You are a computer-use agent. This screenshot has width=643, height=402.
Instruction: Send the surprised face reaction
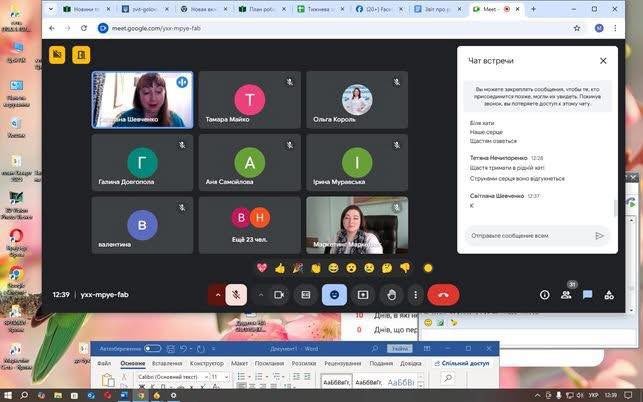coord(351,268)
